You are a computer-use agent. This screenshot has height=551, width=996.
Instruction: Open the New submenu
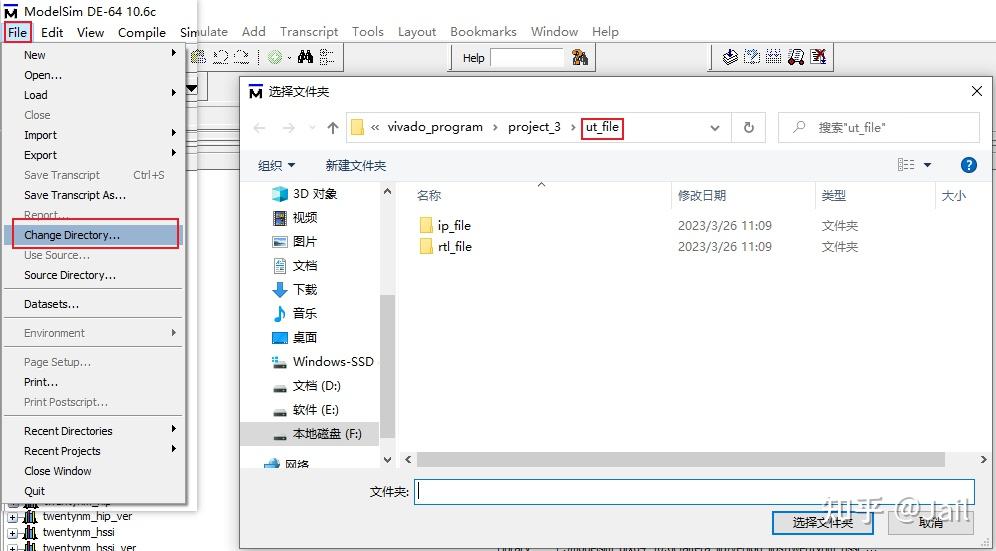tap(94, 55)
